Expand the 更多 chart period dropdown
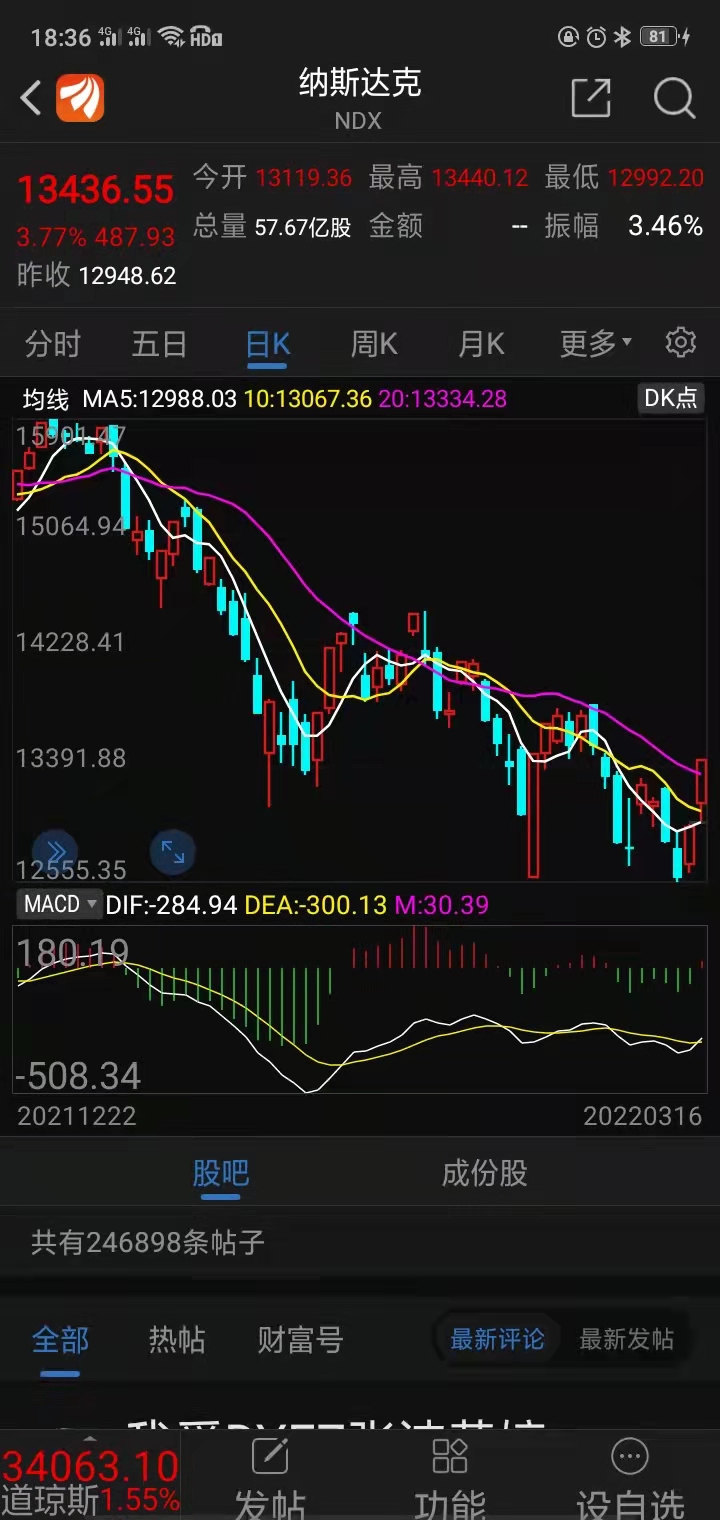The image size is (720, 1520). (x=595, y=344)
